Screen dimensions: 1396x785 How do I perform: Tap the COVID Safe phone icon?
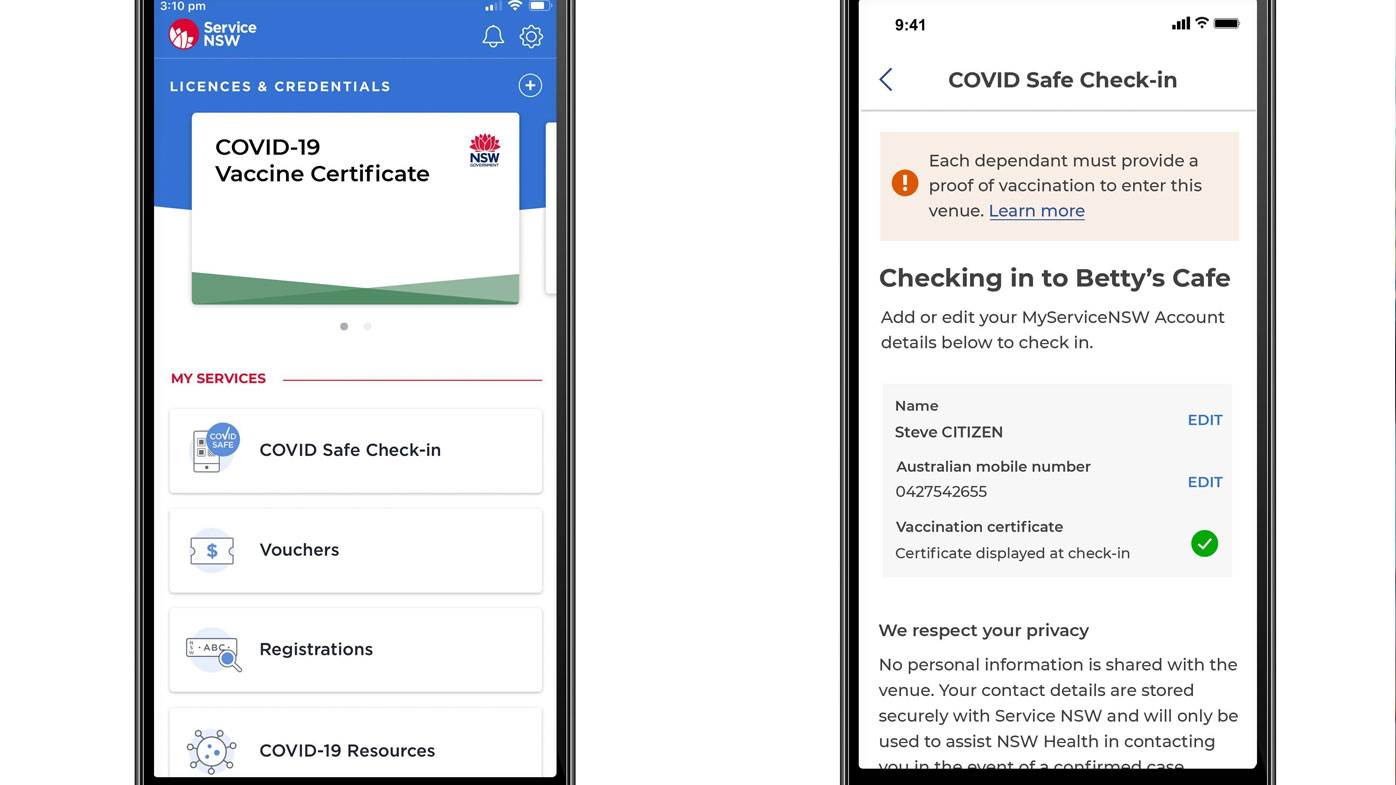214,448
